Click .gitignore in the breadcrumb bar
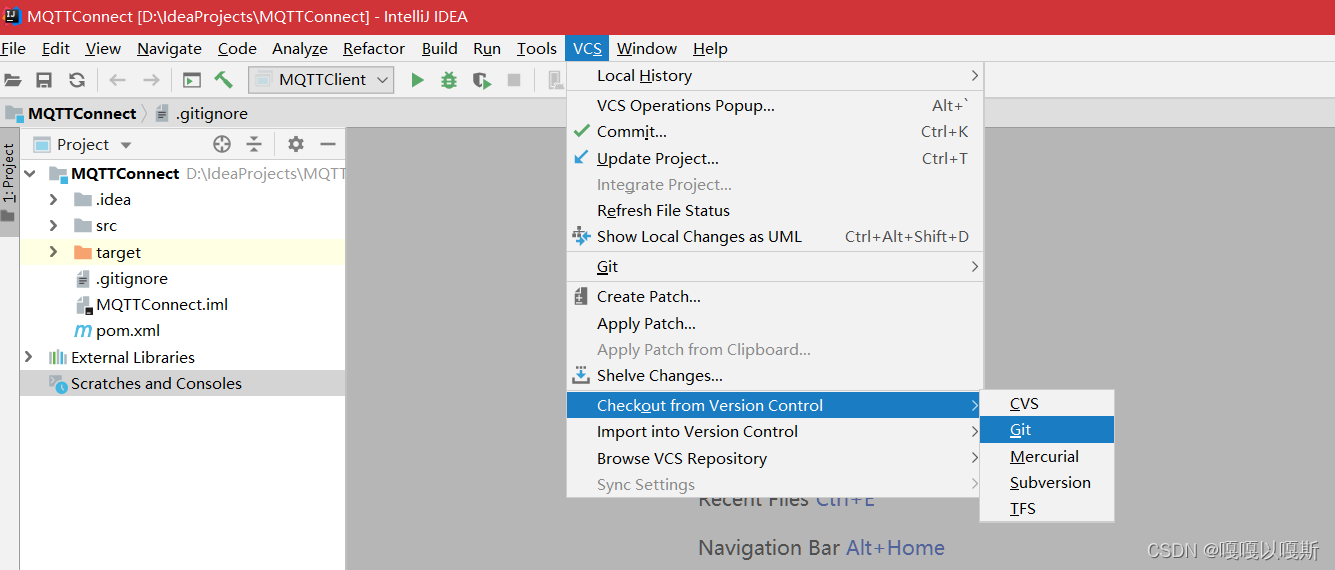This screenshot has height=570, width=1335. tap(203, 113)
